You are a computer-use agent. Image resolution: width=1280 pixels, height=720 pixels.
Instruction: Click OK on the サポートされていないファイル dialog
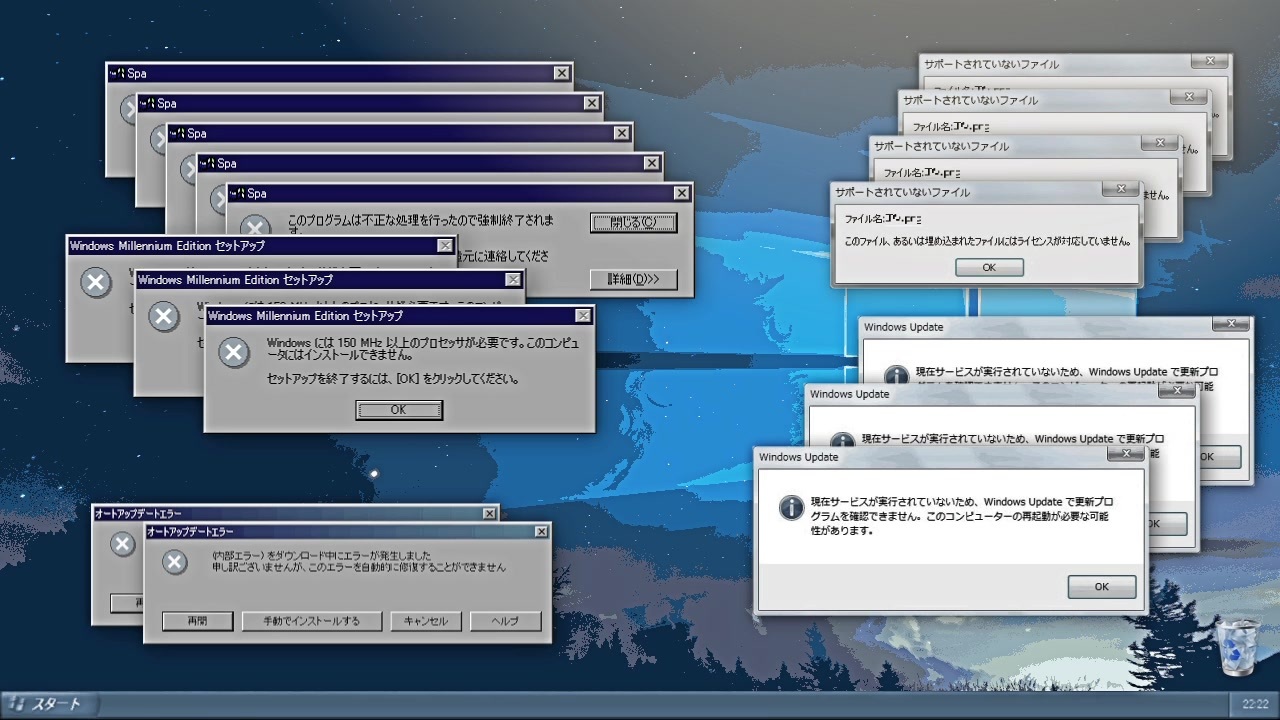pyautogui.click(x=988, y=267)
